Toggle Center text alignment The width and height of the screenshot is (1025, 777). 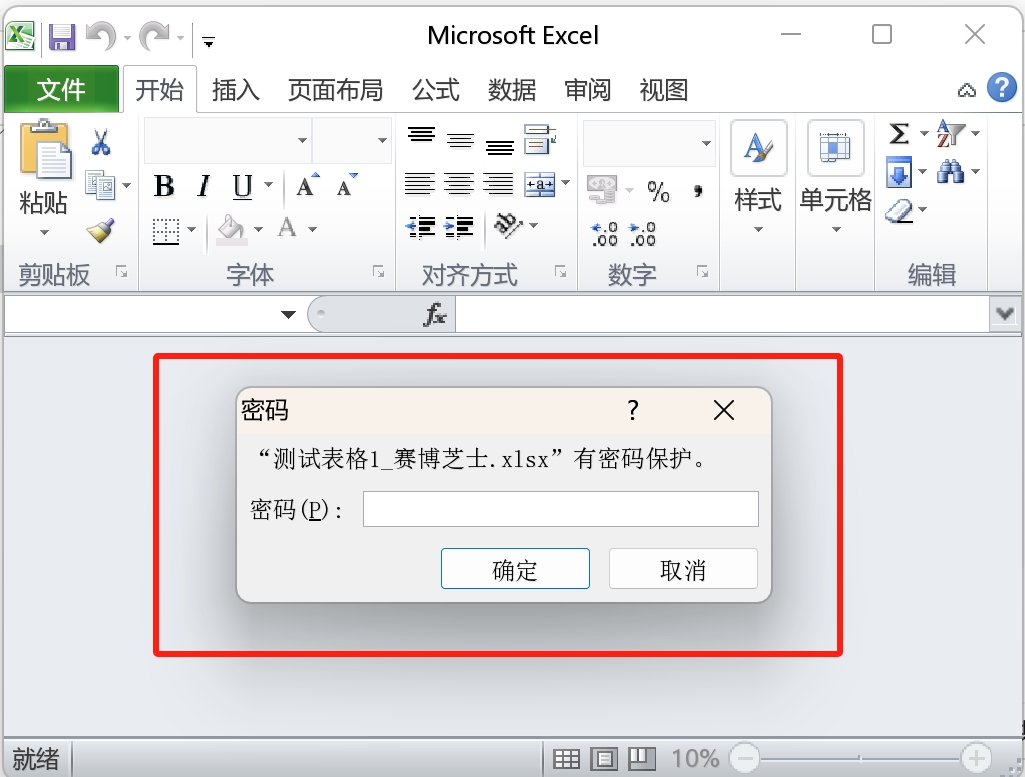pyautogui.click(x=460, y=185)
